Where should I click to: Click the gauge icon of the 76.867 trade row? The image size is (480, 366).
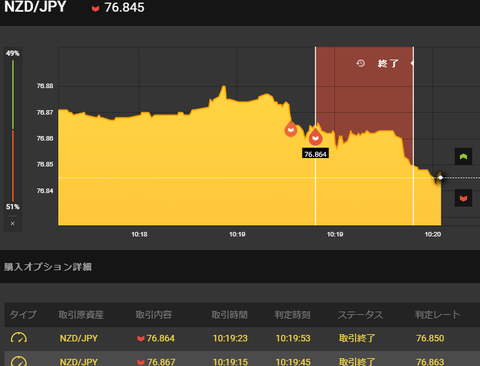[x=19, y=361]
